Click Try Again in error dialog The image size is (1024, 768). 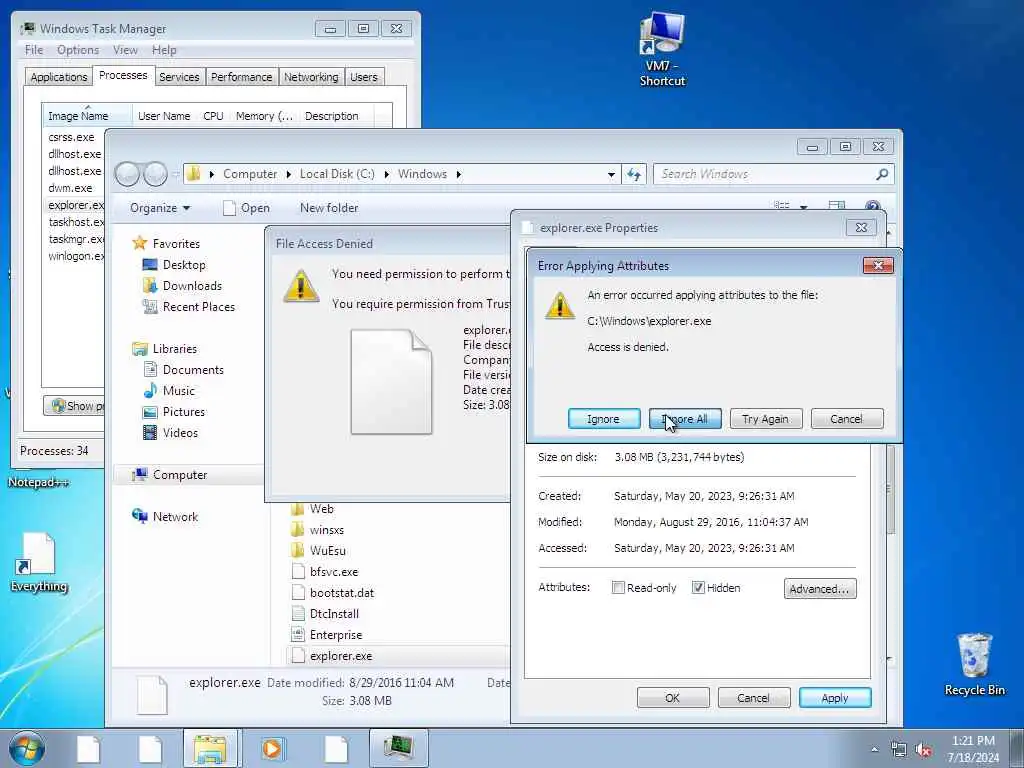(x=765, y=419)
